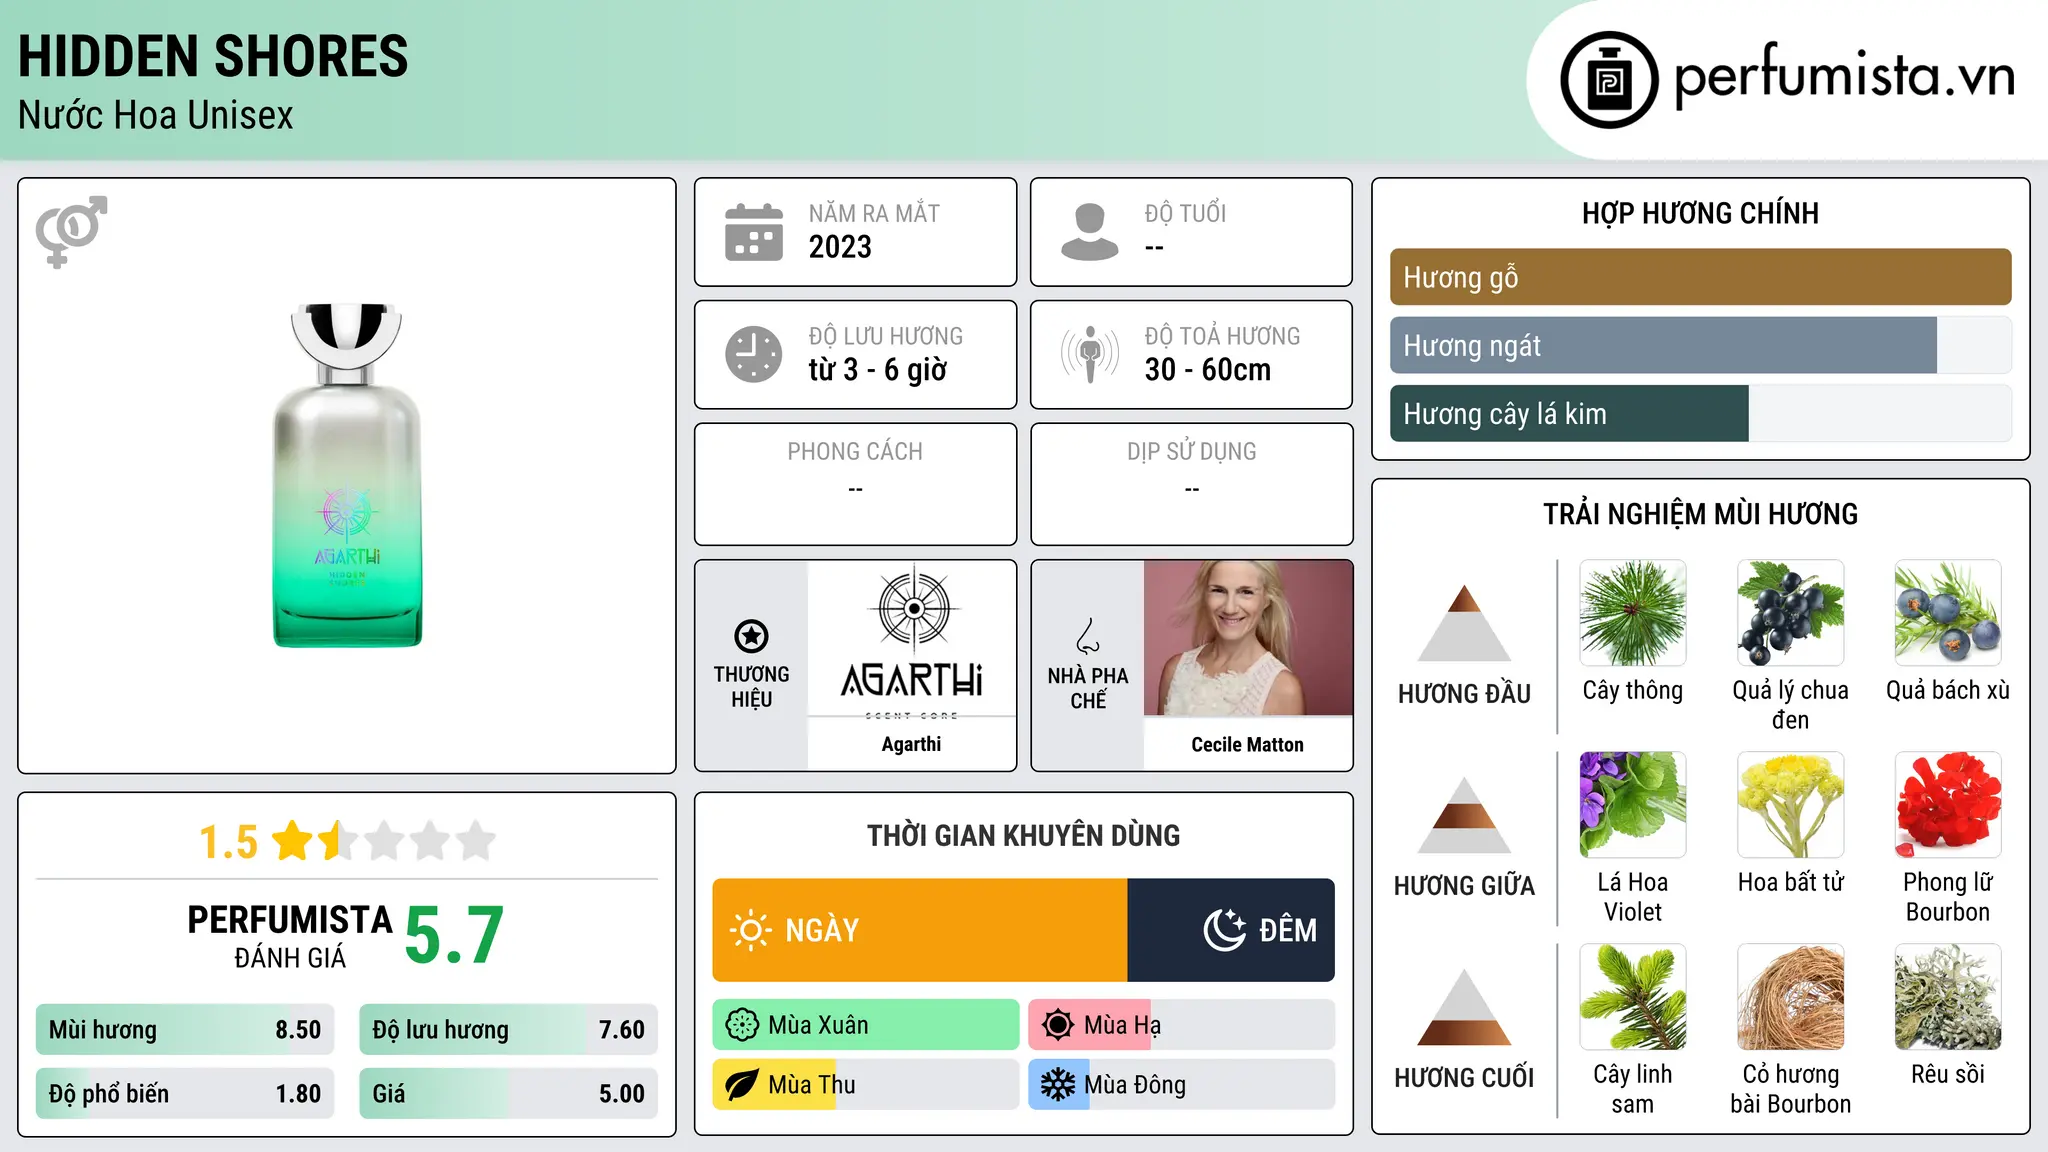Open the Rêu sồi note image
Screen dimensions: 2048x1152
tap(1948, 997)
